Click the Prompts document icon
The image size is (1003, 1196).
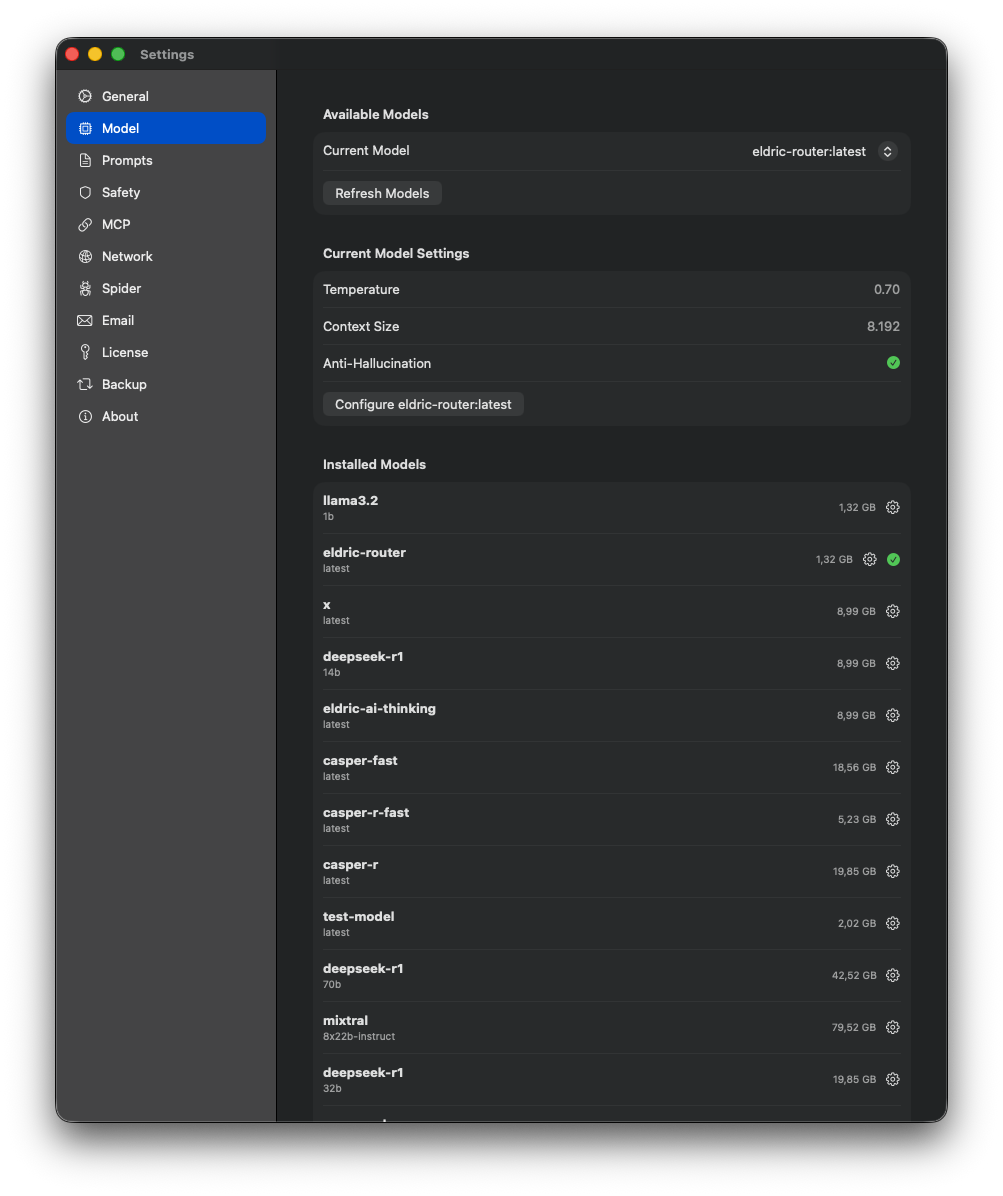(x=86, y=160)
